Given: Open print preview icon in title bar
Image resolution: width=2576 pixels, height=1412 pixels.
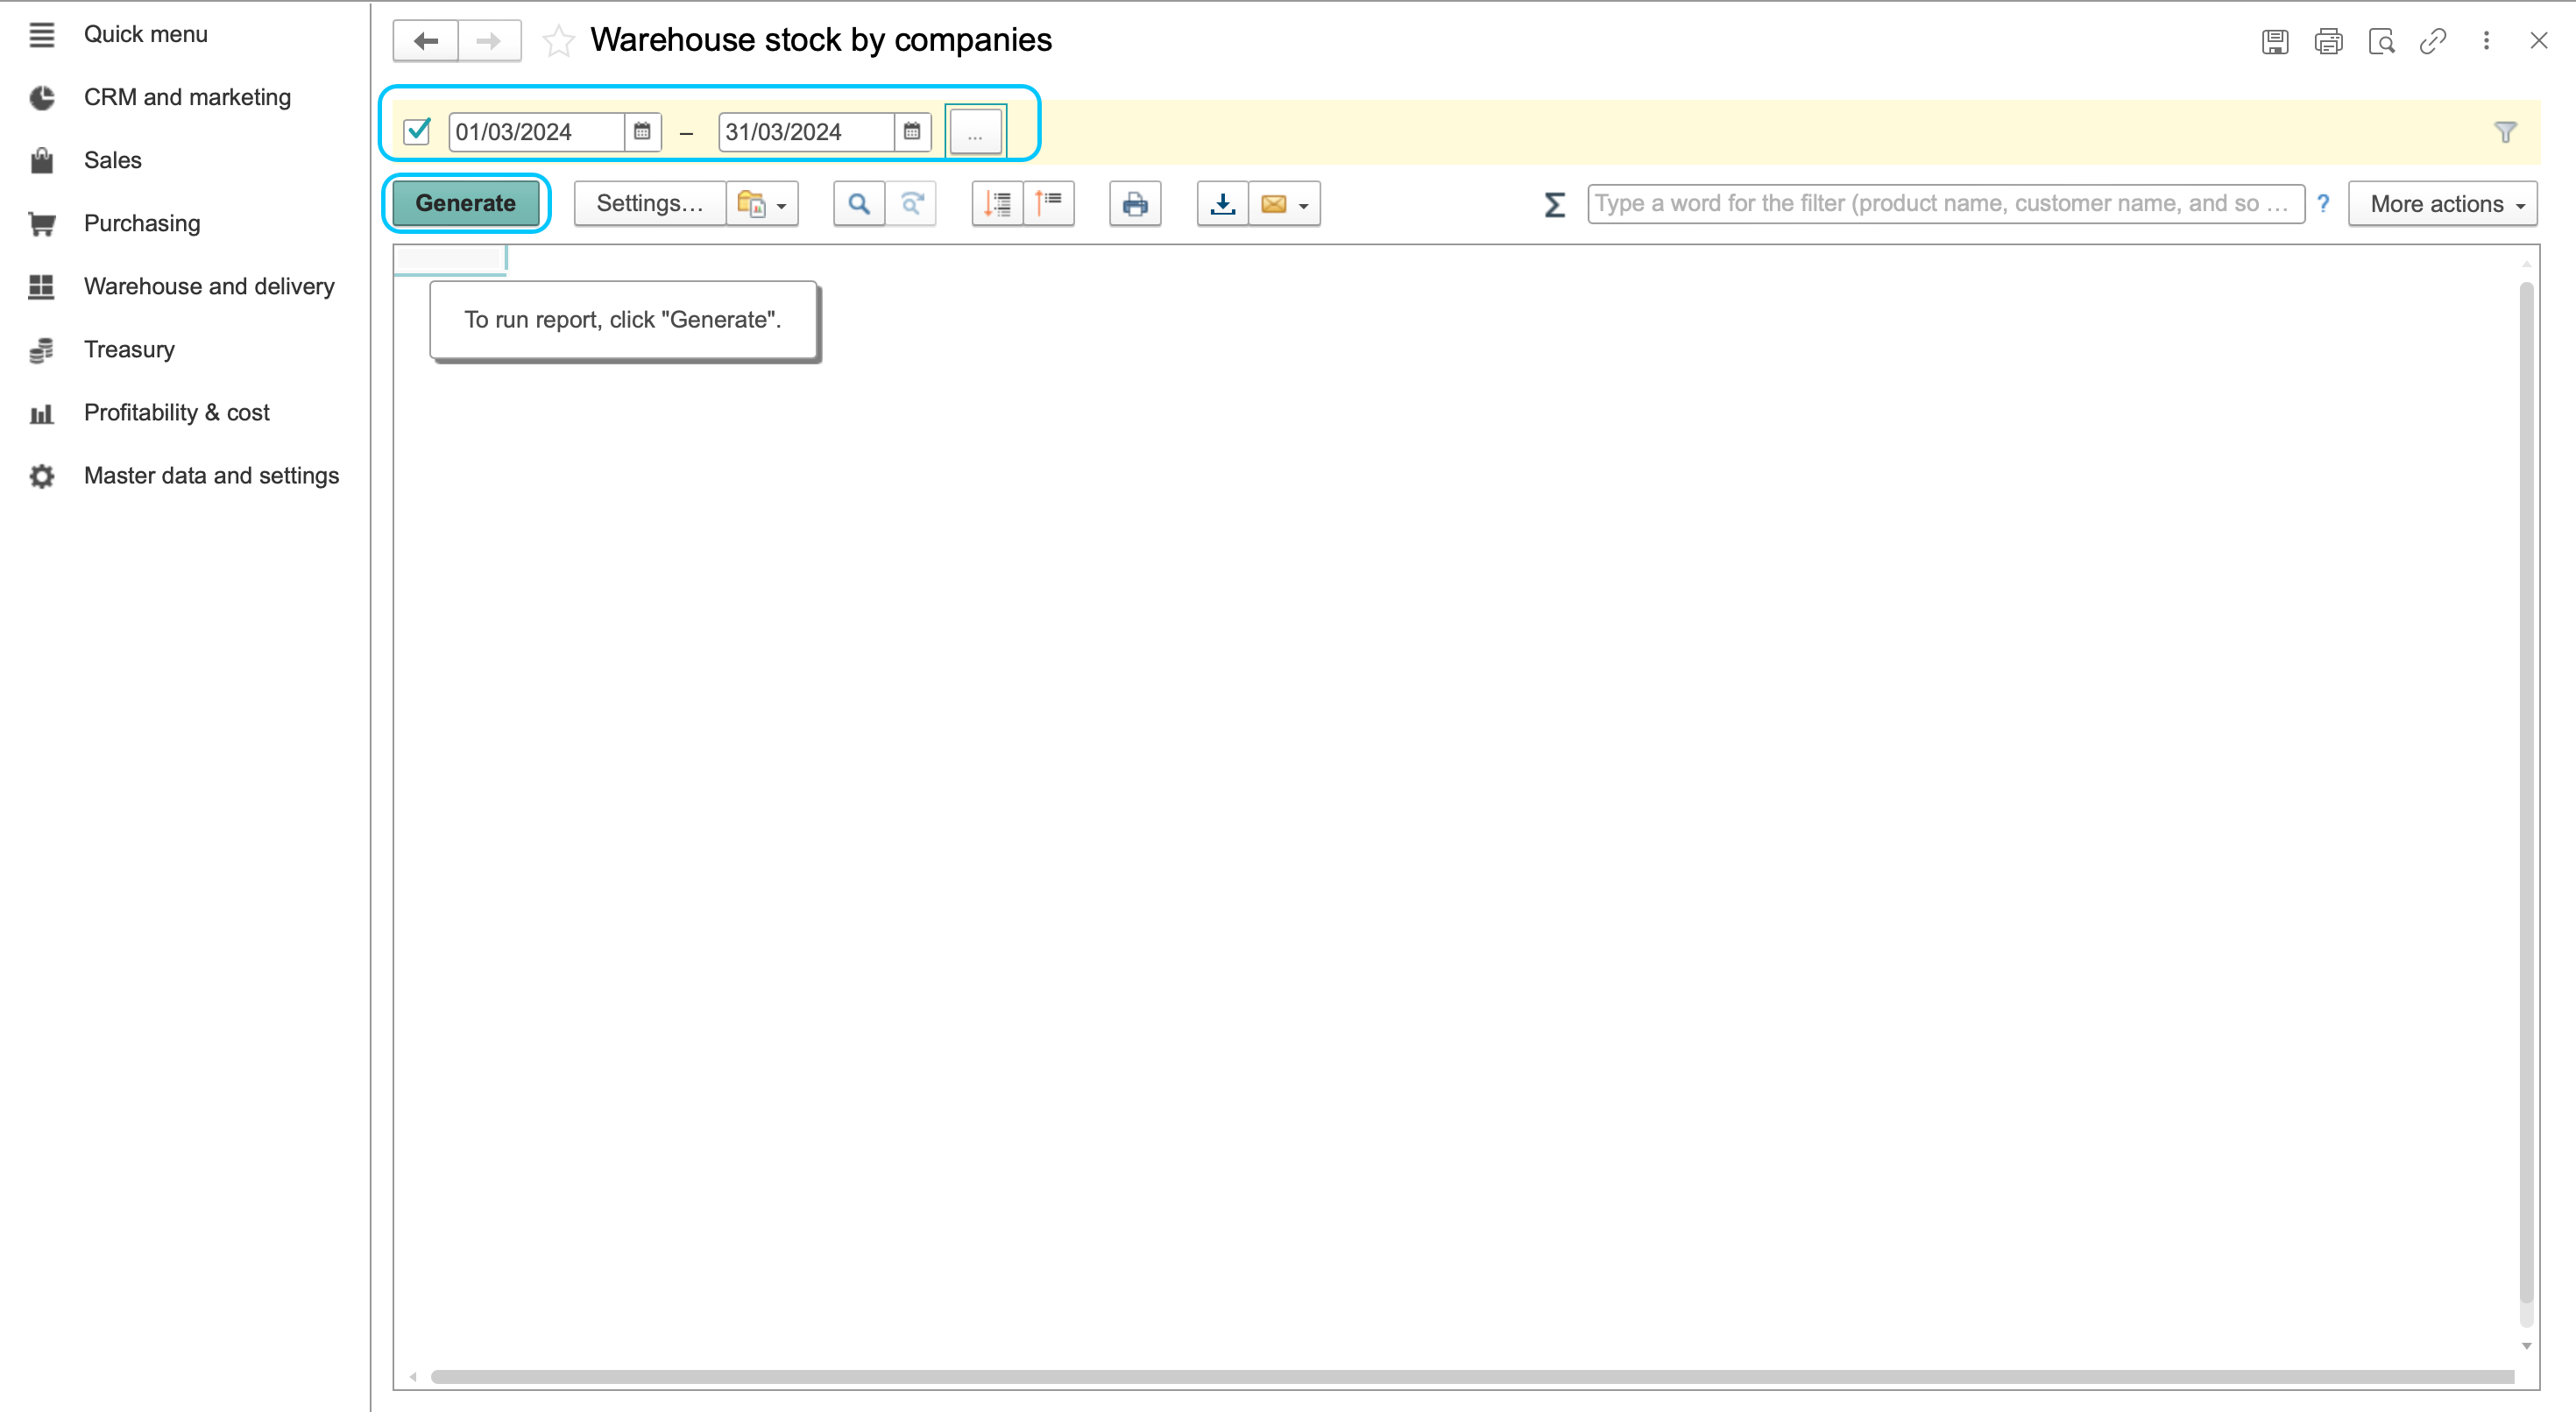Looking at the screenshot, I should (x=2381, y=41).
